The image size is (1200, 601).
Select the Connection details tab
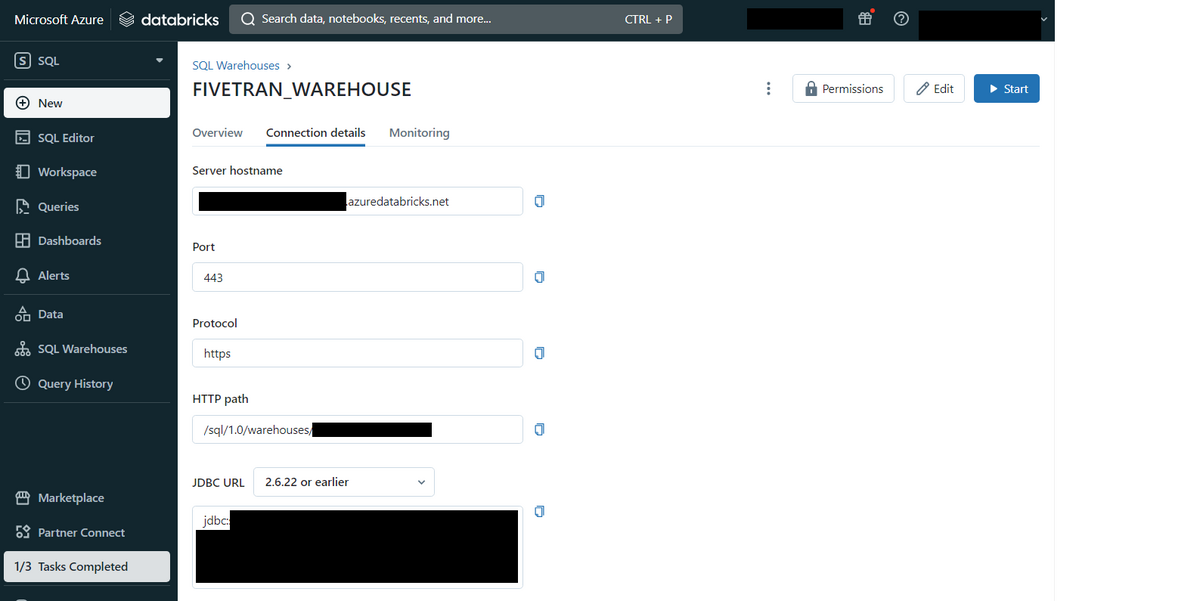[x=316, y=133]
